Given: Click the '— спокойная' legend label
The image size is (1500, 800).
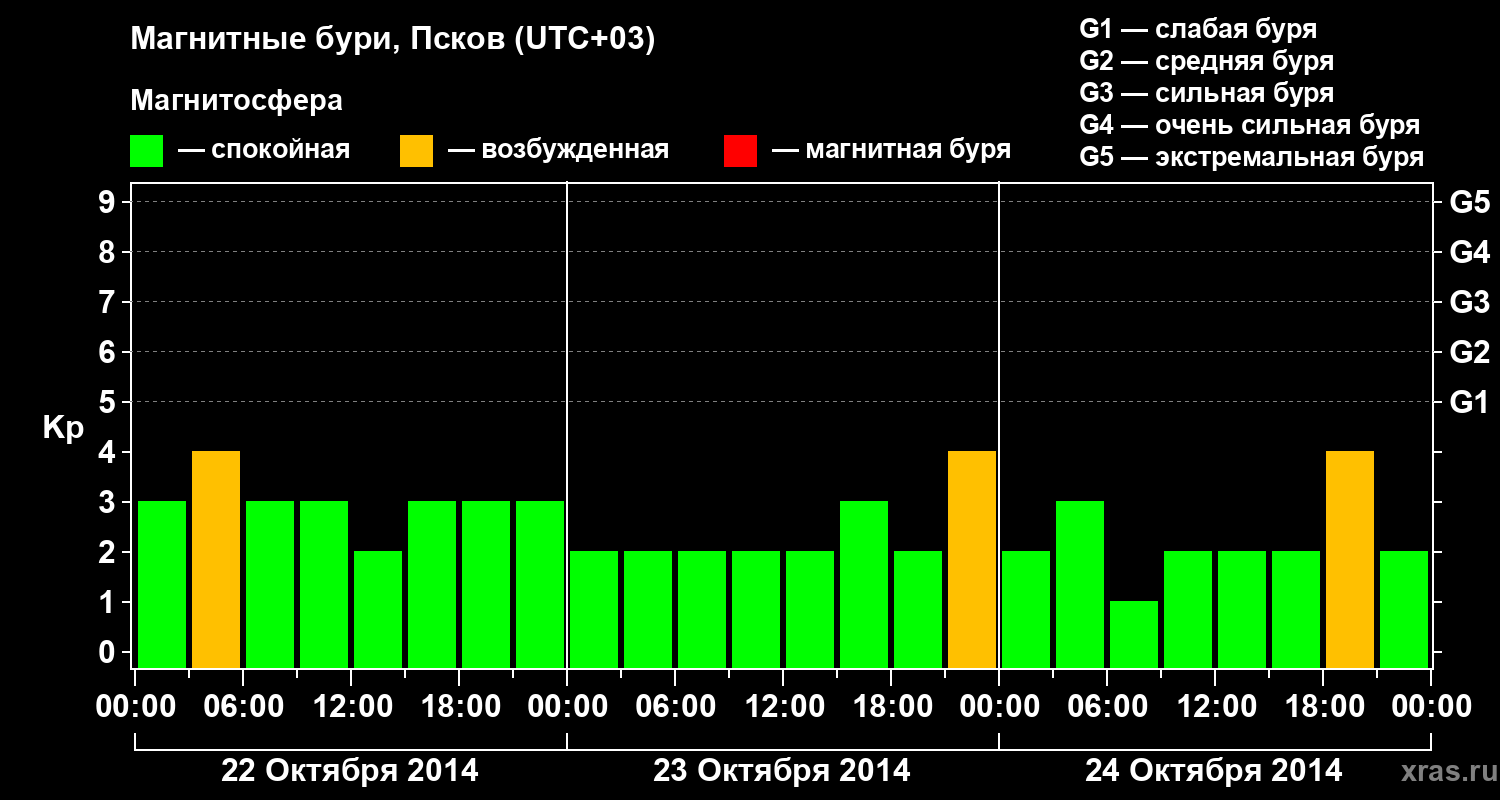Looking at the screenshot, I should pos(264,150).
